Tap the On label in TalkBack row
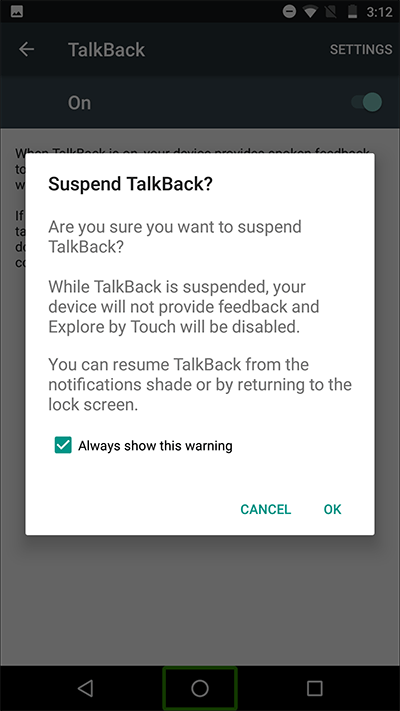The width and height of the screenshot is (400, 711). [79, 103]
